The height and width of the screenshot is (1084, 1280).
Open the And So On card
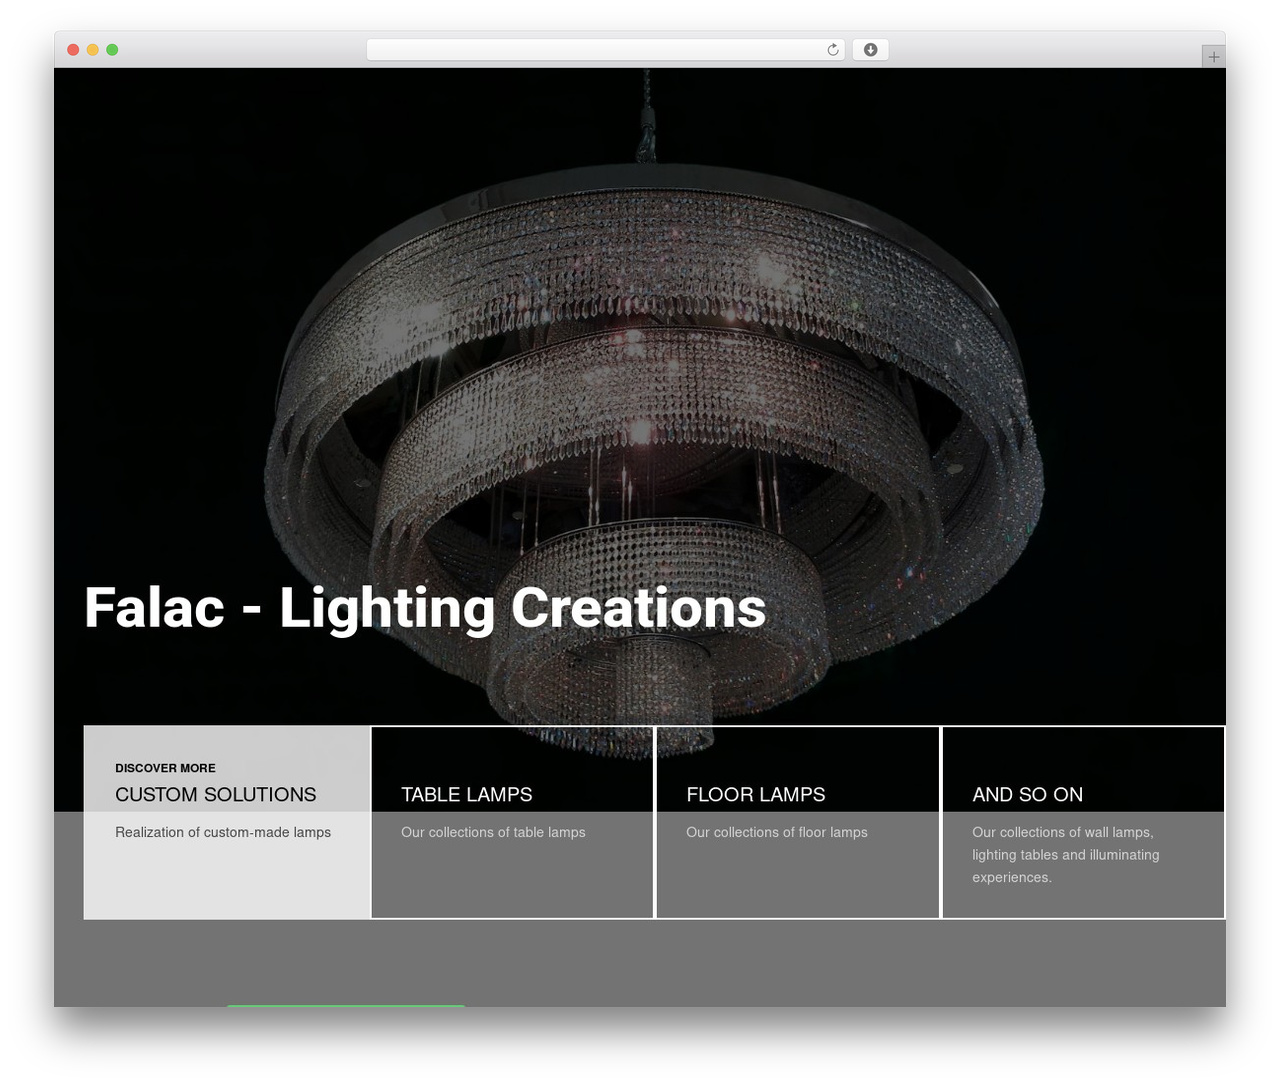pos(1083,822)
